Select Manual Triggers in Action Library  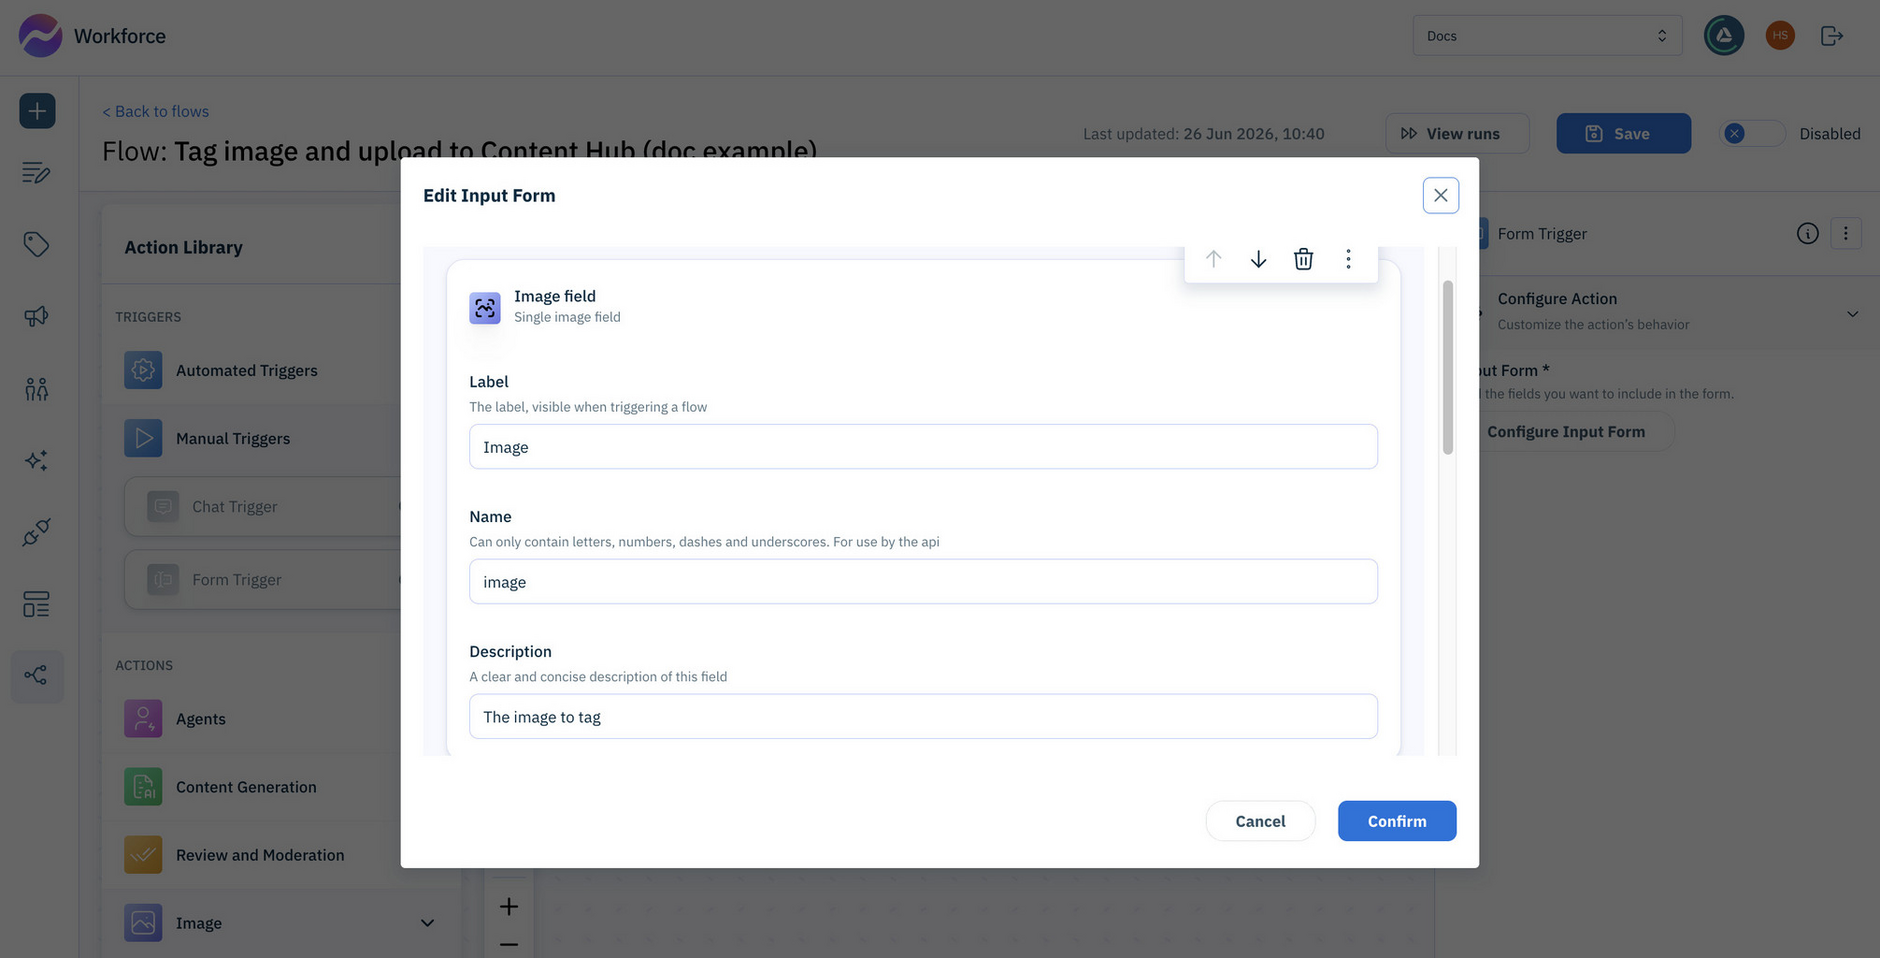pos(233,438)
